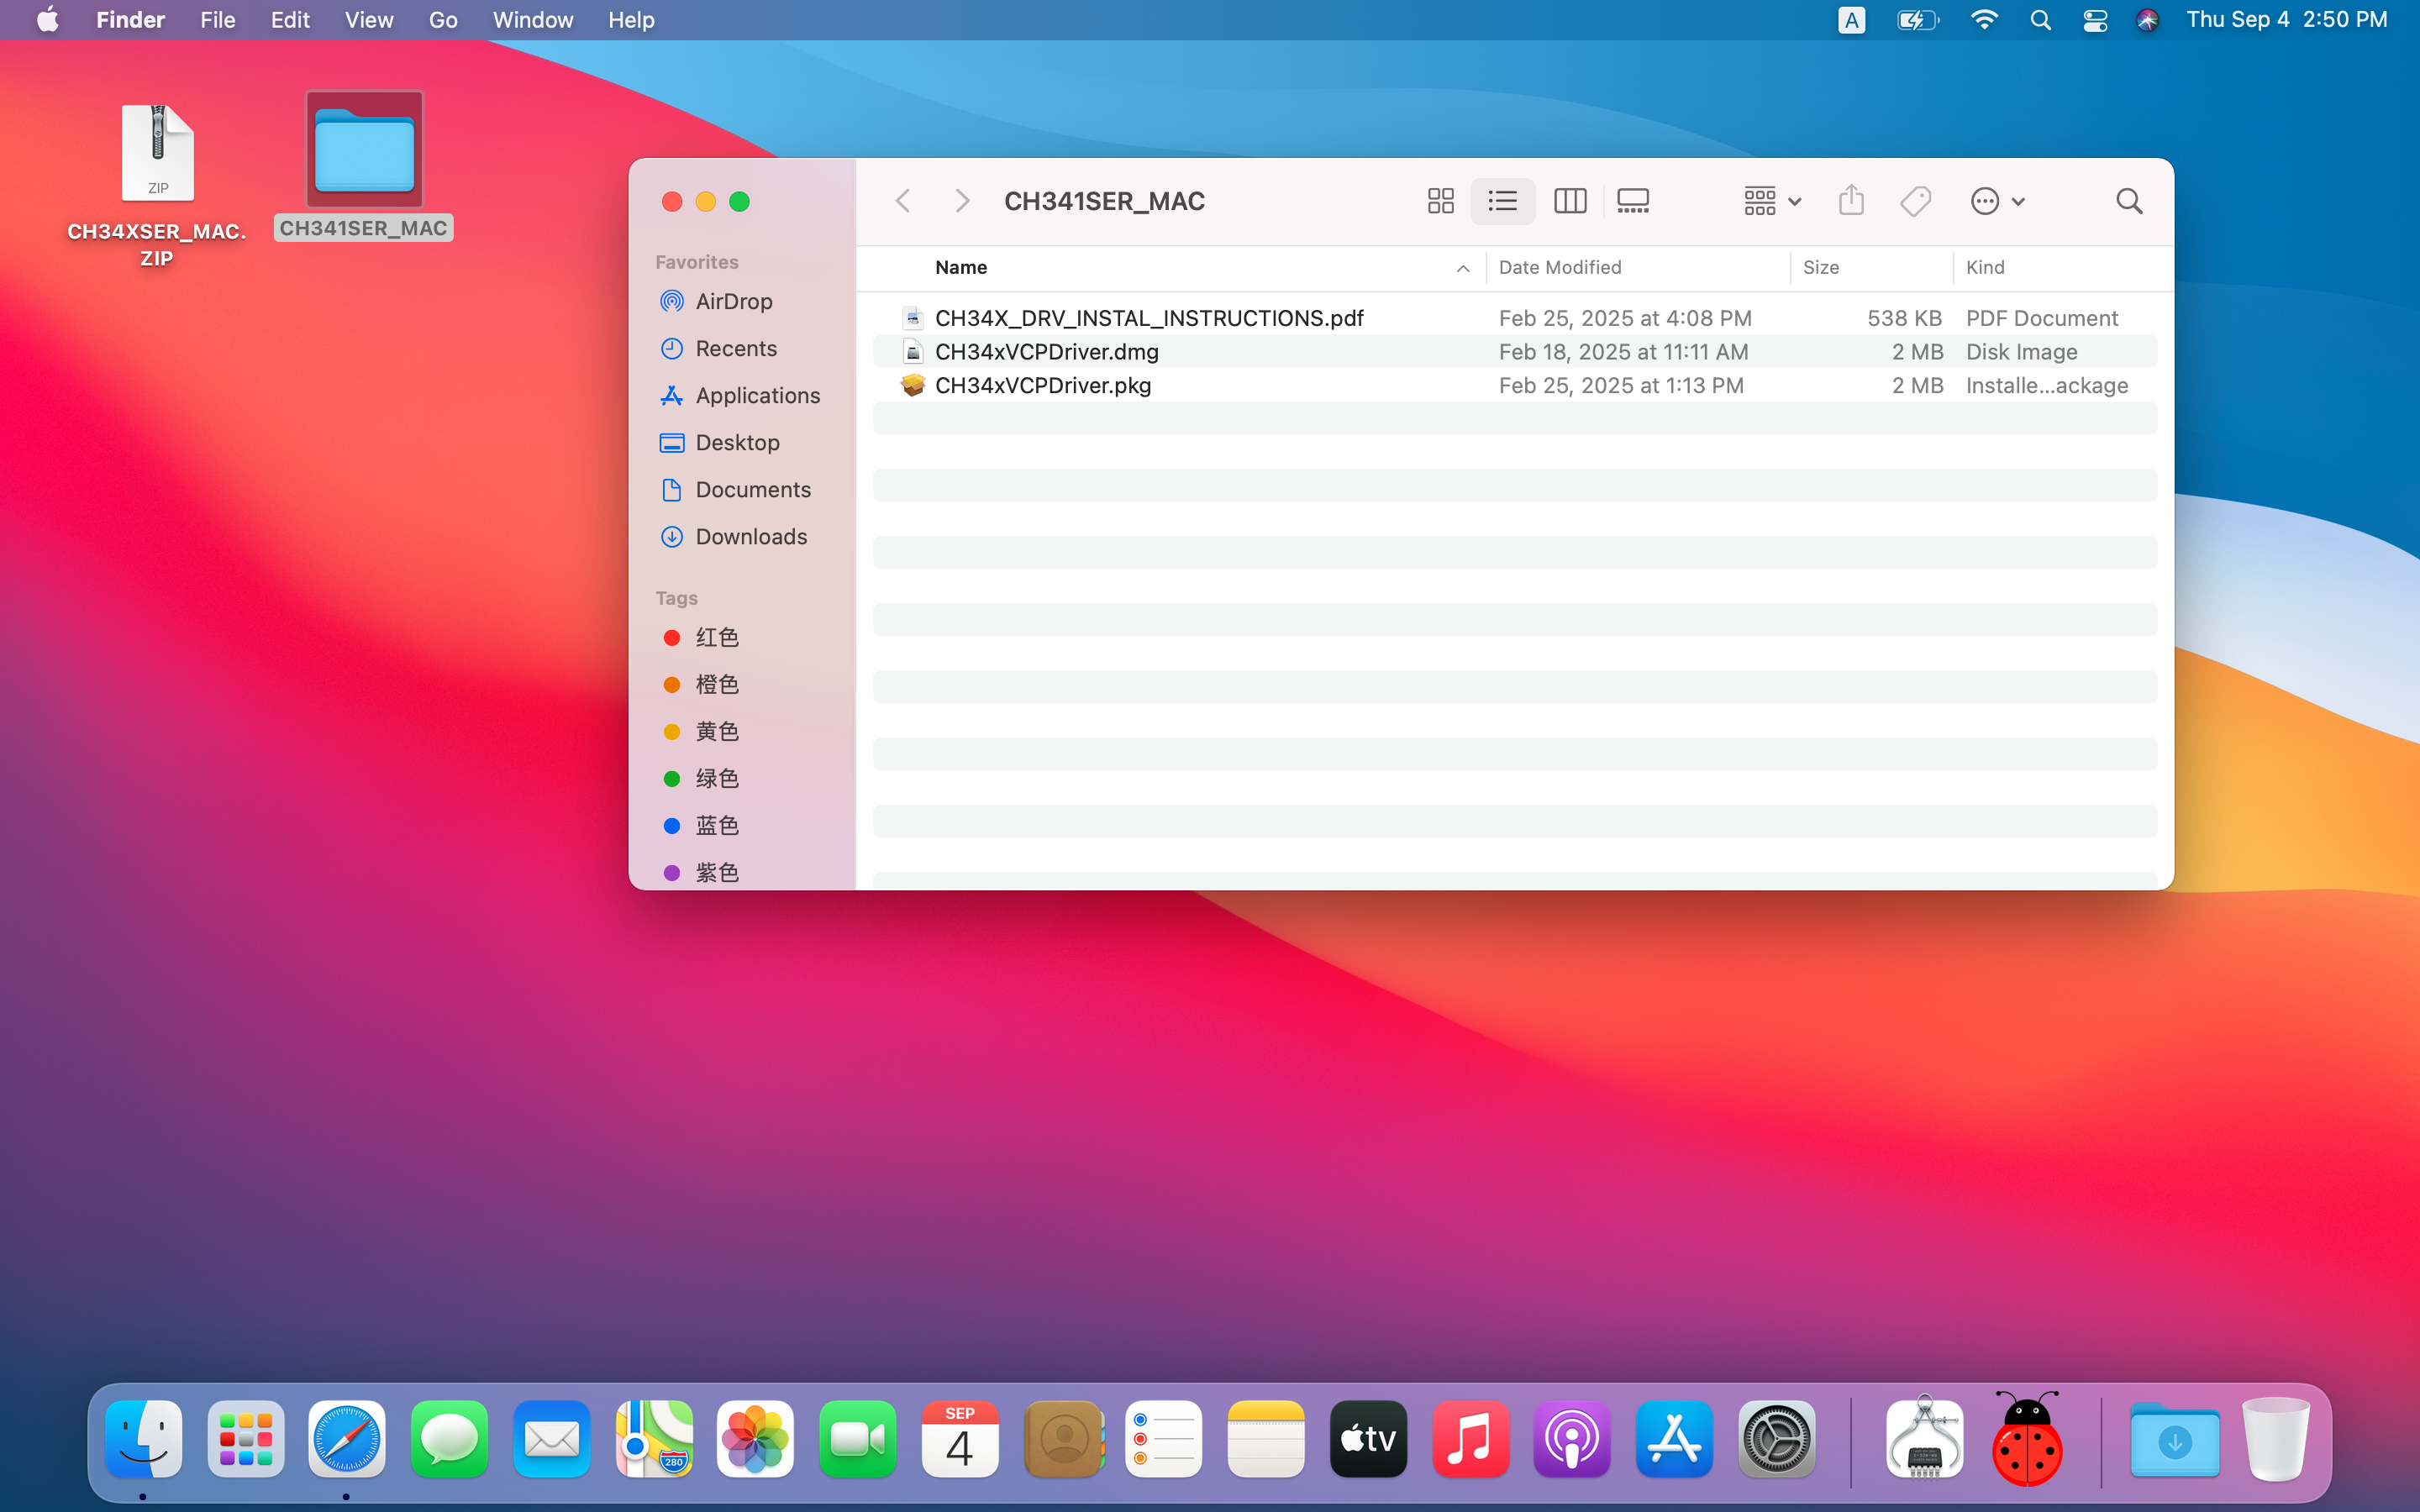The width and height of the screenshot is (2420, 1512).
Task: Open the Help menu
Action: [x=631, y=20]
